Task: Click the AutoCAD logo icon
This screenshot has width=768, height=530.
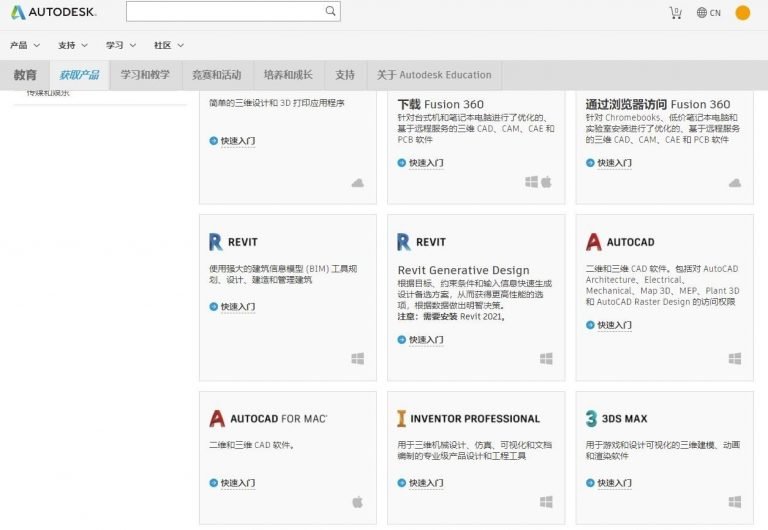Action: coord(594,242)
